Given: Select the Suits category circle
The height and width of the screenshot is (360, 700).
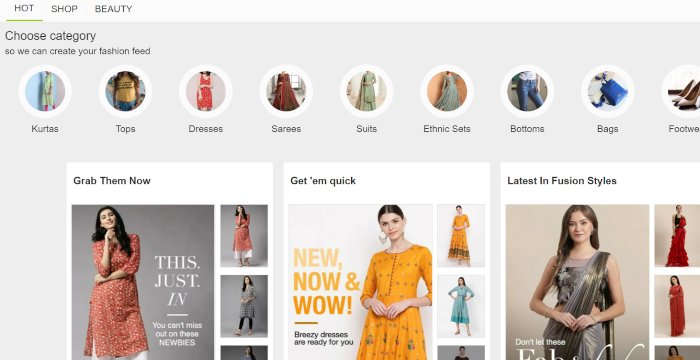Looking at the screenshot, I should (367, 91).
